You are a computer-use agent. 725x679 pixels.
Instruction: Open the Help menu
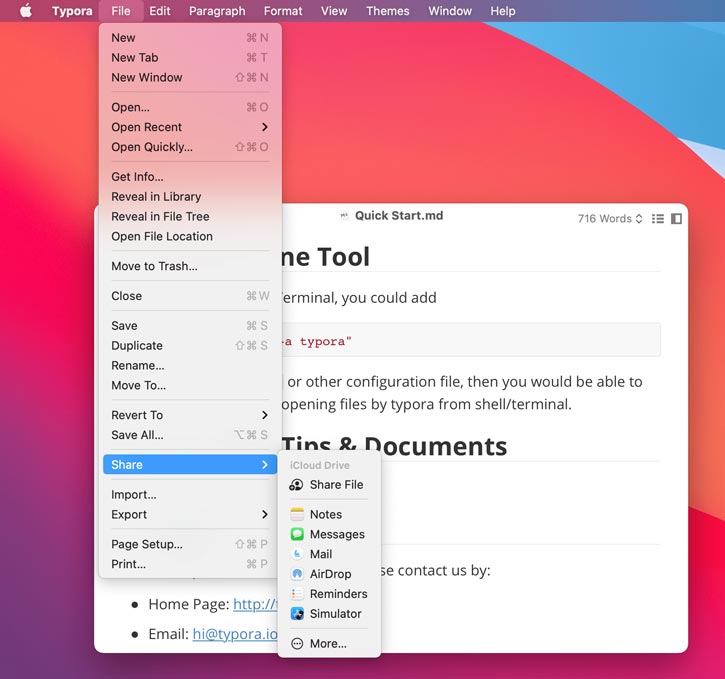coord(503,11)
